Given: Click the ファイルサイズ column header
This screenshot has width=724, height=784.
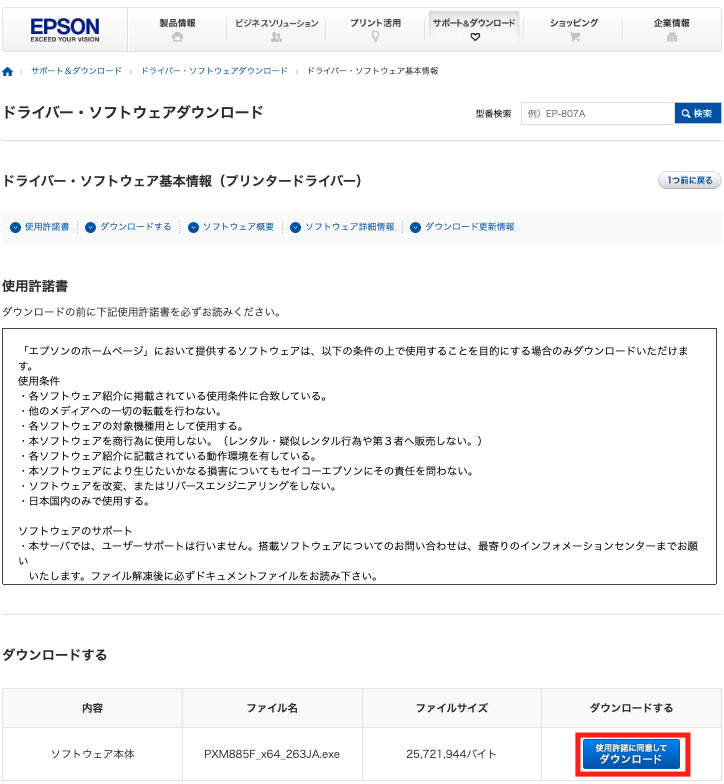Looking at the screenshot, I should click(x=452, y=708).
